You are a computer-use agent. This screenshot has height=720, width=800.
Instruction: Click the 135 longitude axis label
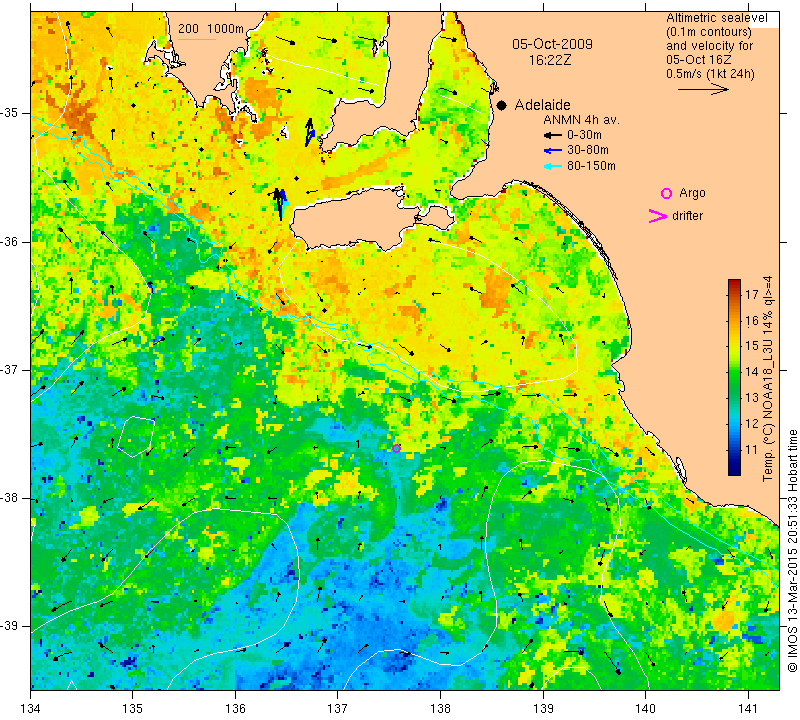tap(133, 709)
